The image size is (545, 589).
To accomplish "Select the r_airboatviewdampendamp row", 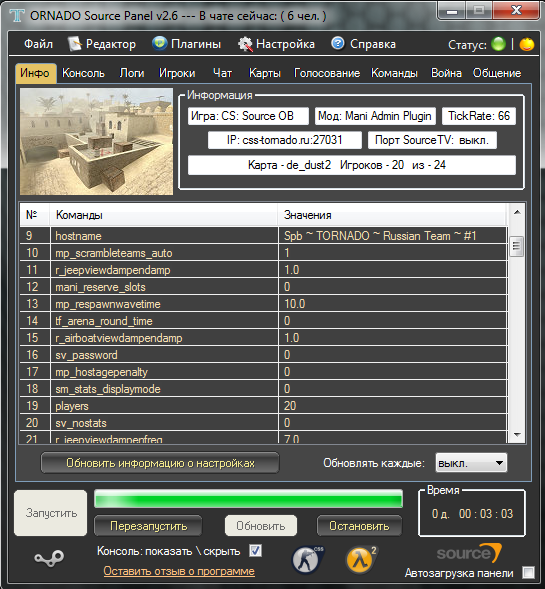I will pos(263,338).
